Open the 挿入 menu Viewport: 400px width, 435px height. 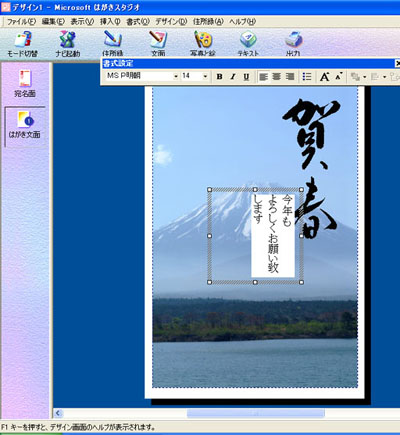tap(110, 22)
